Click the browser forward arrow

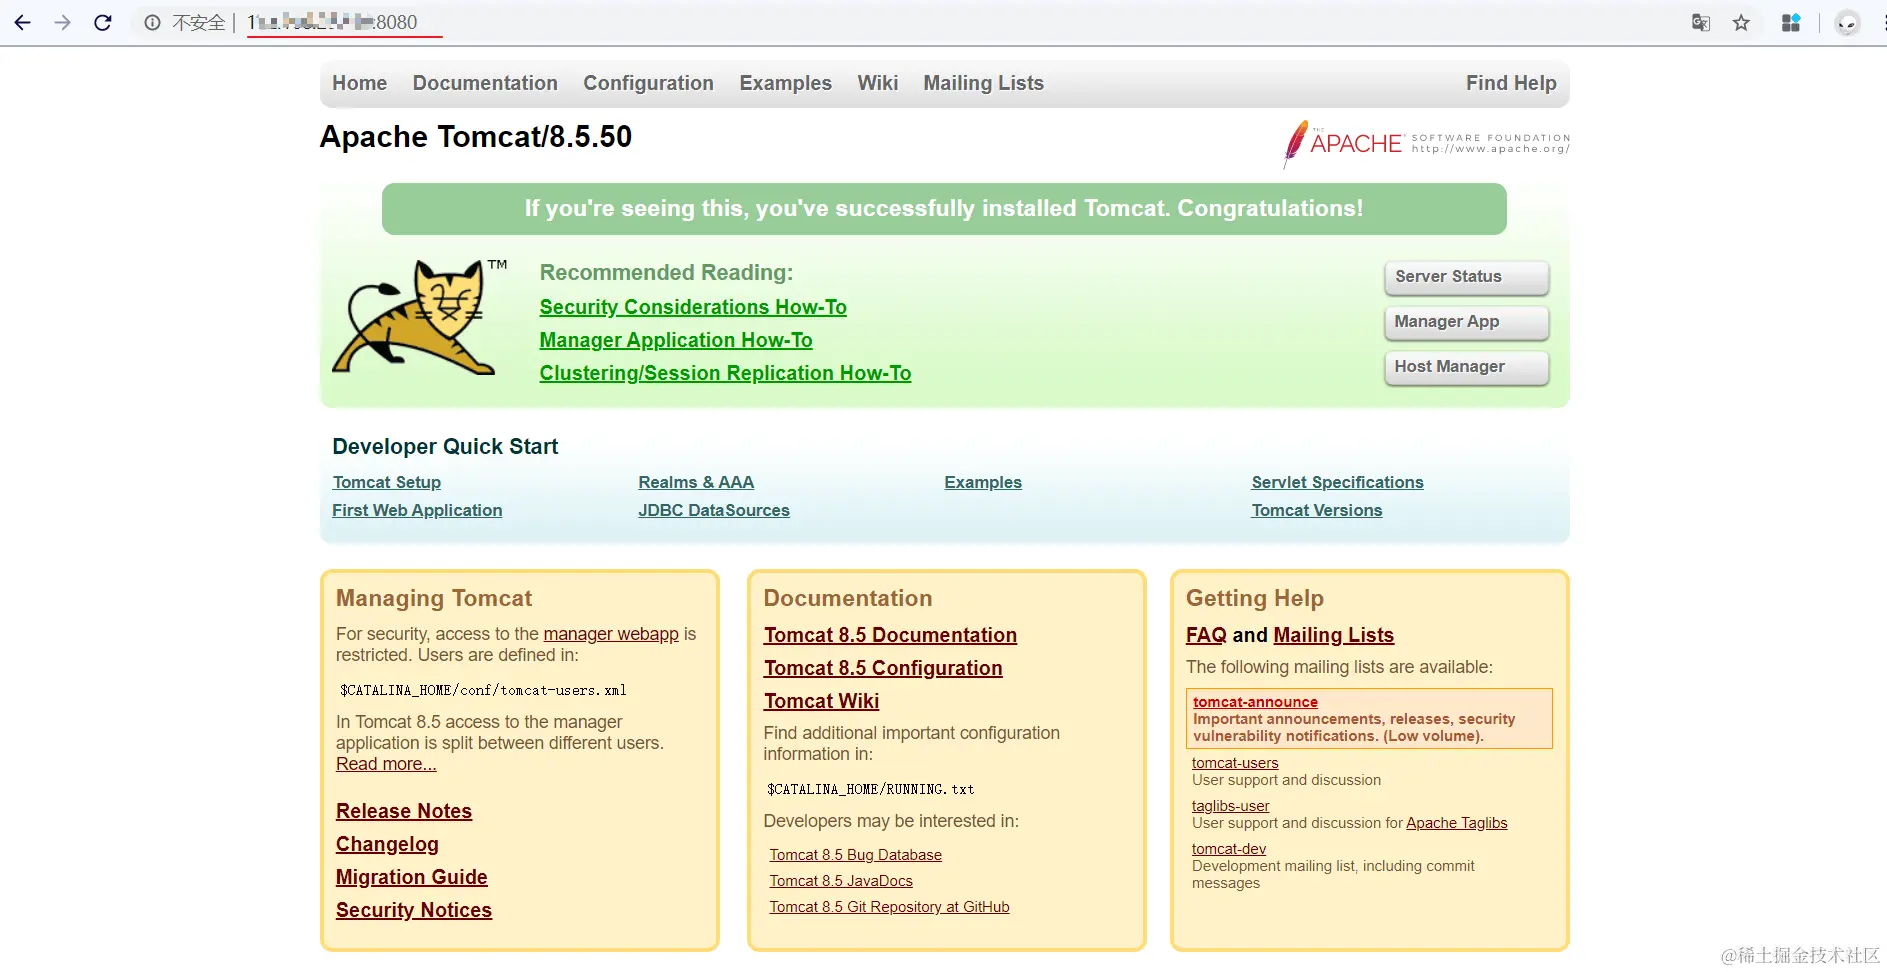point(62,22)
